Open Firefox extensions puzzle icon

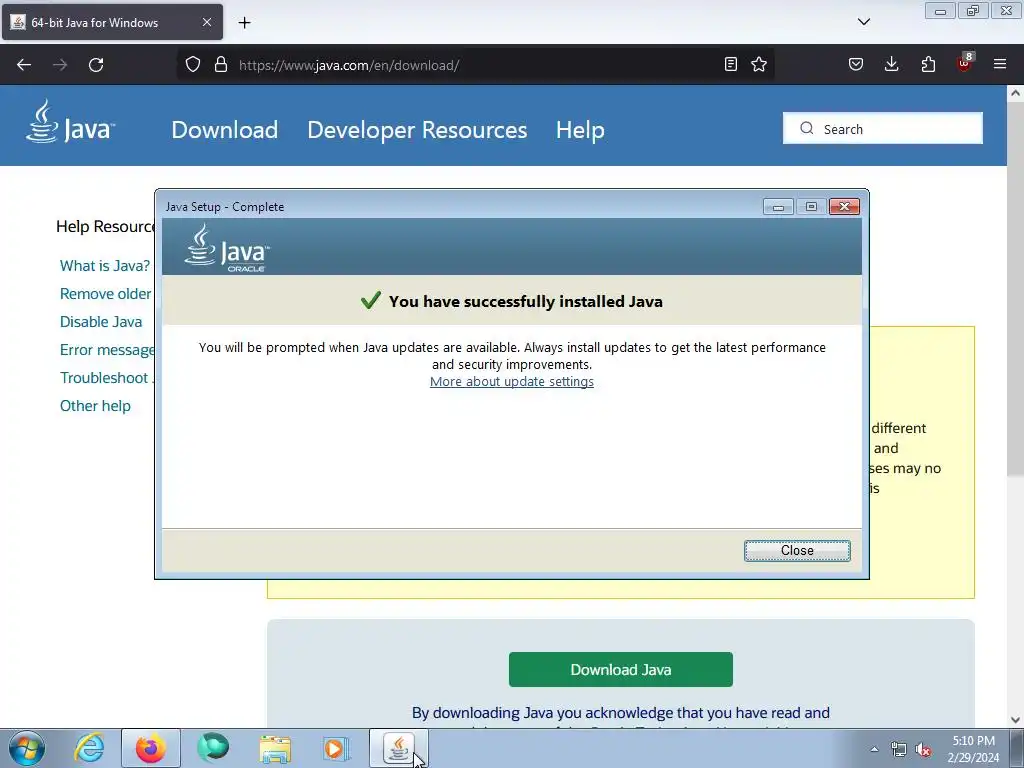[x=928, y=65]
